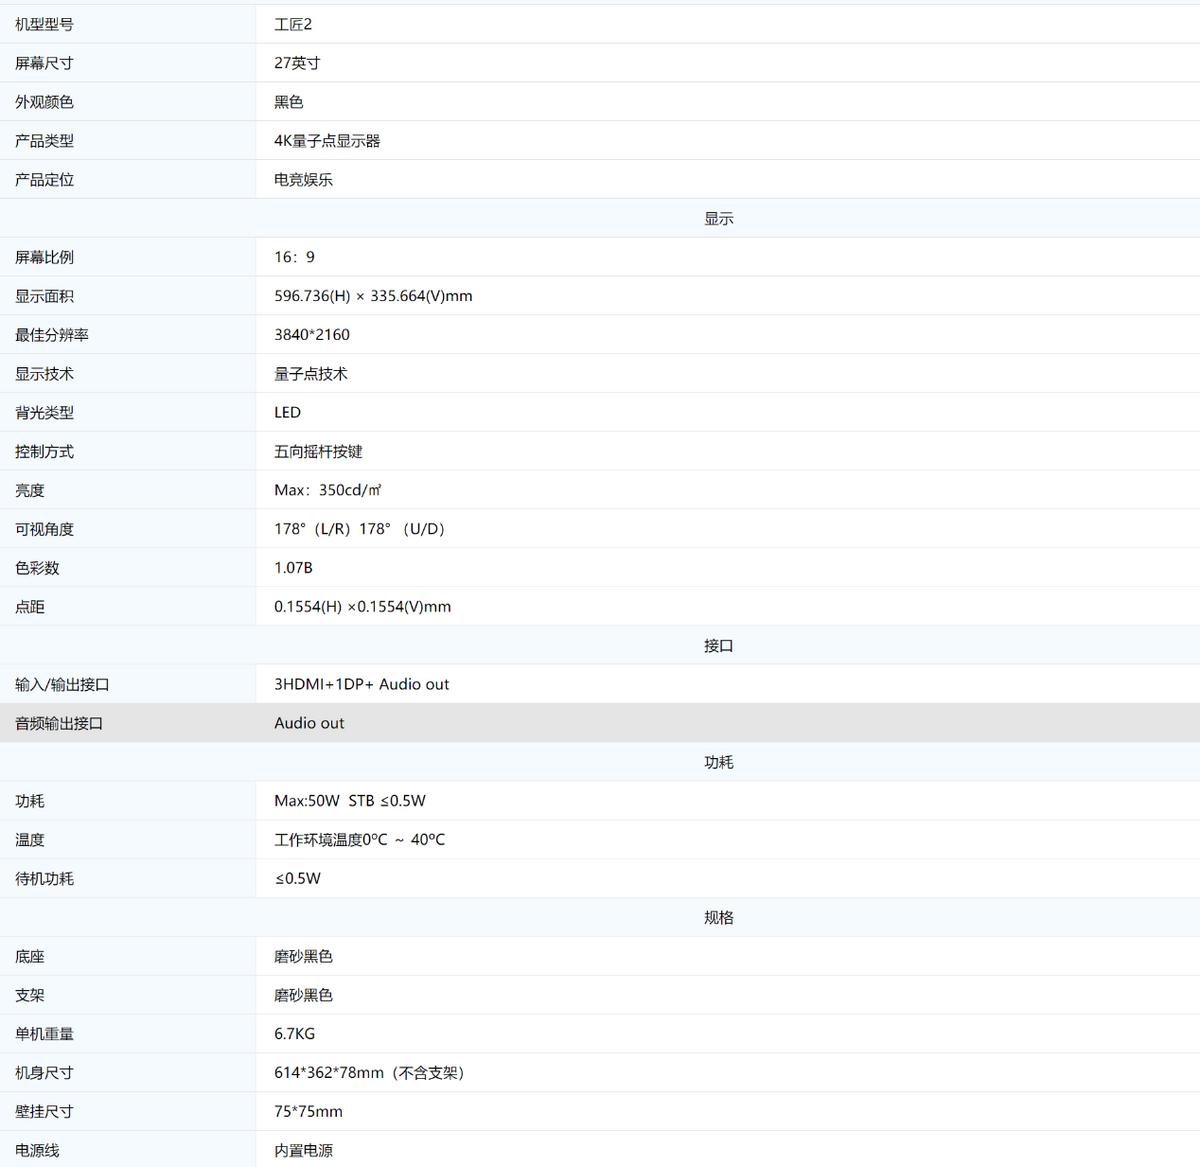Select the value LED
This screenshot has width=1200, height=1167.
click(x=287, y=412)
